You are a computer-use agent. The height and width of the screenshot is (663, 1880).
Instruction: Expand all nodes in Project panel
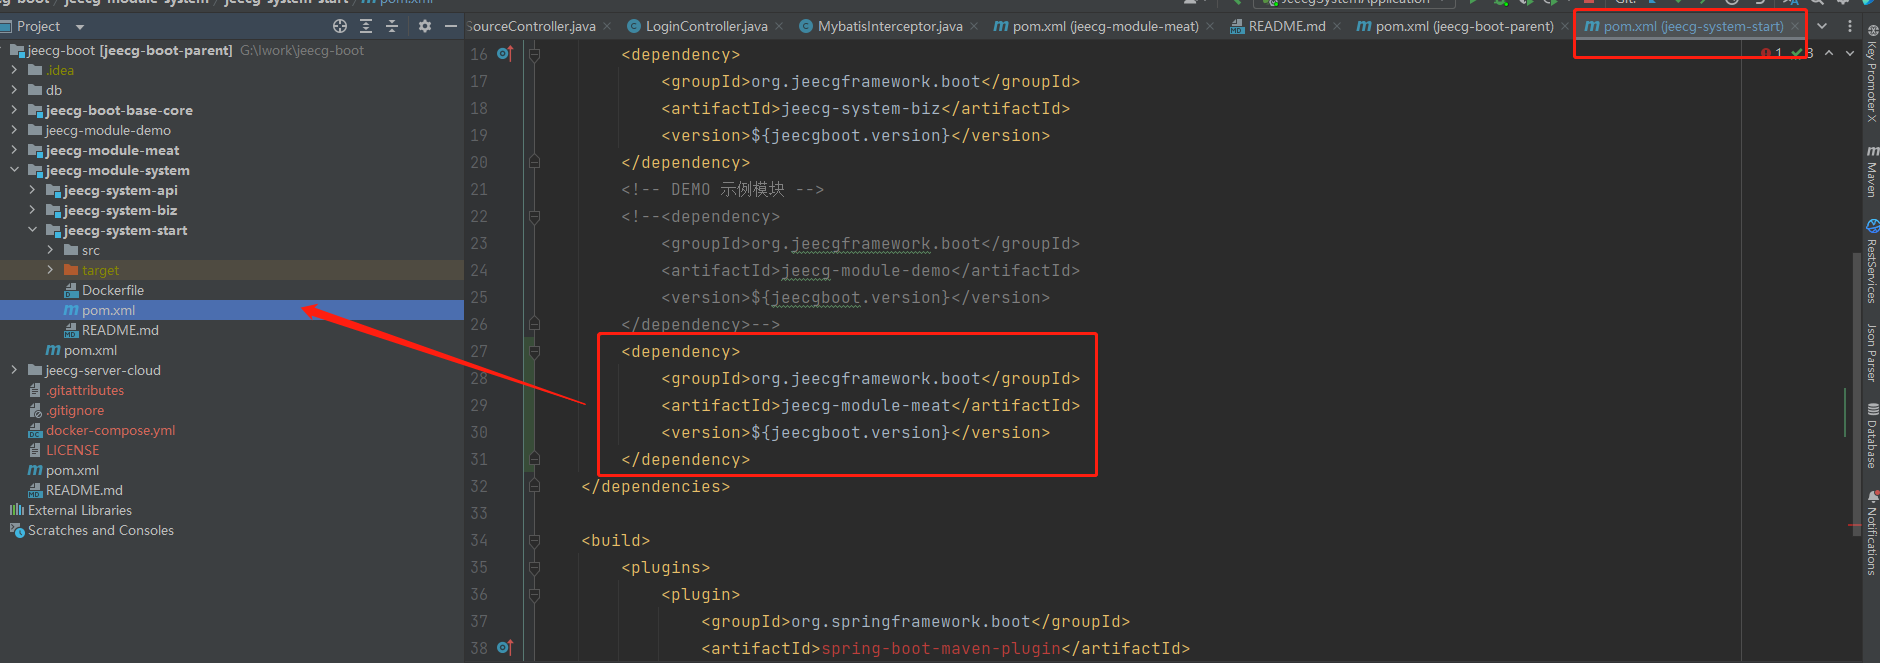(x=366, y=26)
